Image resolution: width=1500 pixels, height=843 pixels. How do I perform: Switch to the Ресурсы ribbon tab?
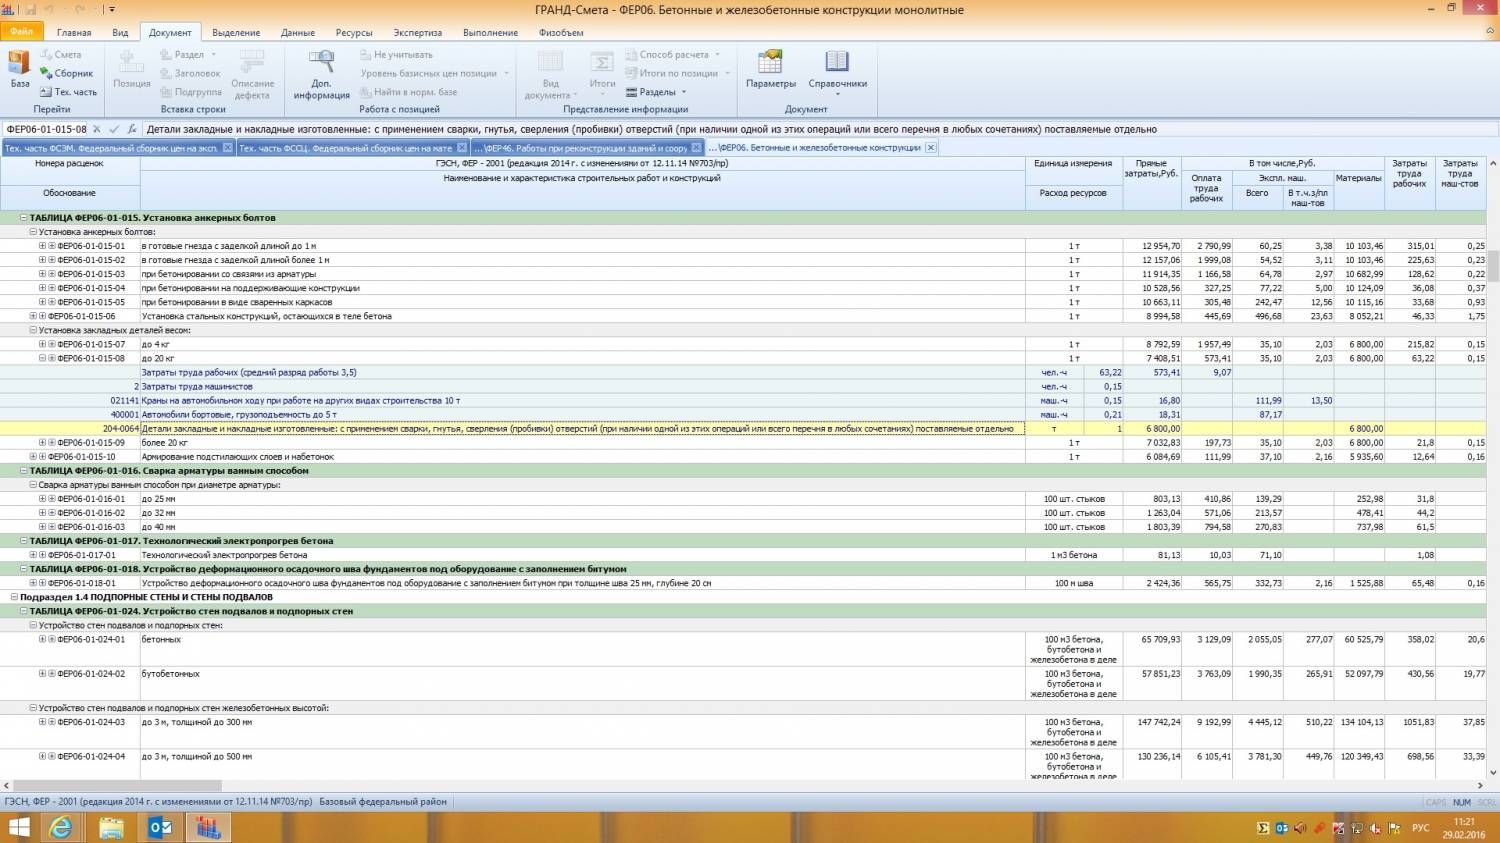353,32
